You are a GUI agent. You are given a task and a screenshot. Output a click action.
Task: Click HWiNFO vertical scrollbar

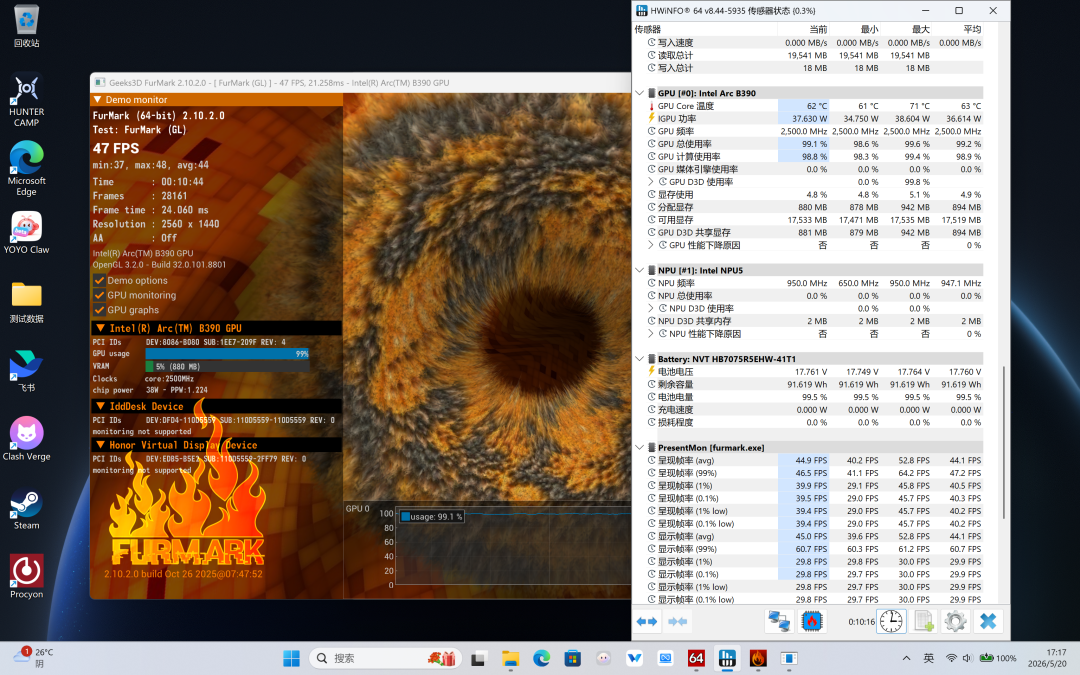point(1004,441)
